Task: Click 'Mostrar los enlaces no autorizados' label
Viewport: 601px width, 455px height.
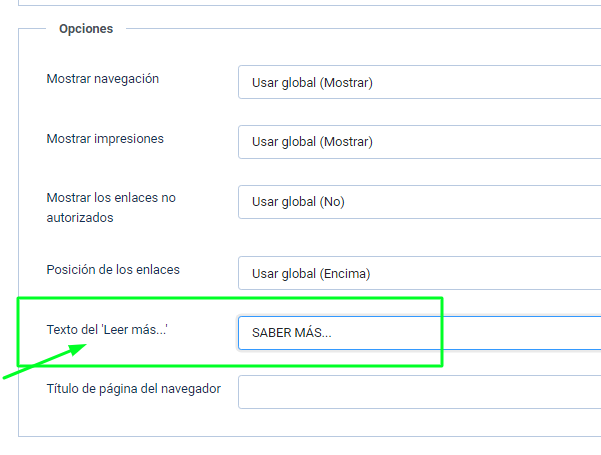Action: pyautogui.click(x=111, y=198)
